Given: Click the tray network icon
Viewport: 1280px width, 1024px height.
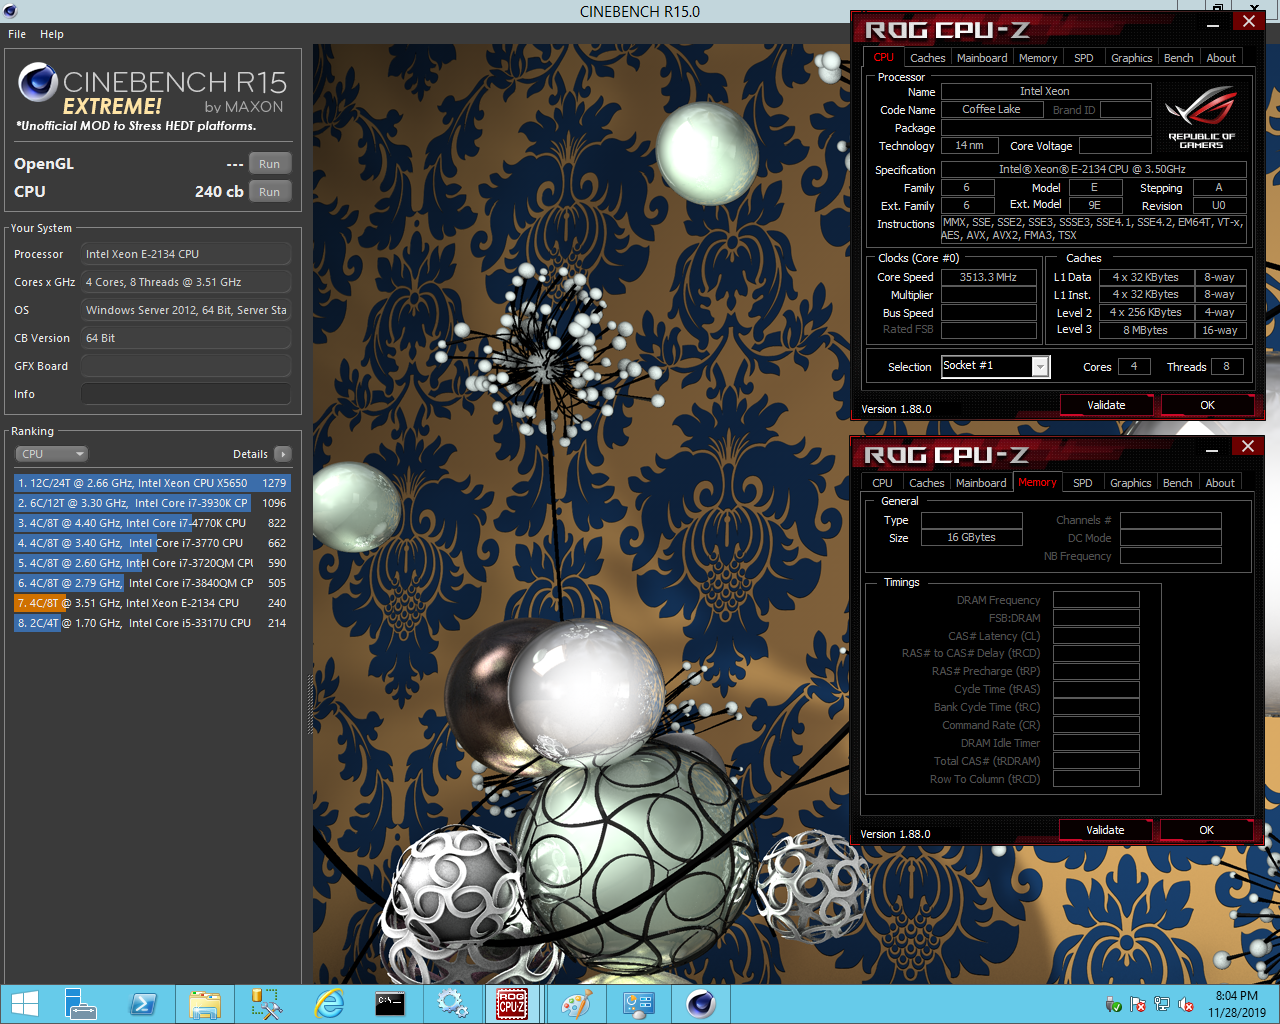Looking at the screenshot, I should pos(1162,1004).
